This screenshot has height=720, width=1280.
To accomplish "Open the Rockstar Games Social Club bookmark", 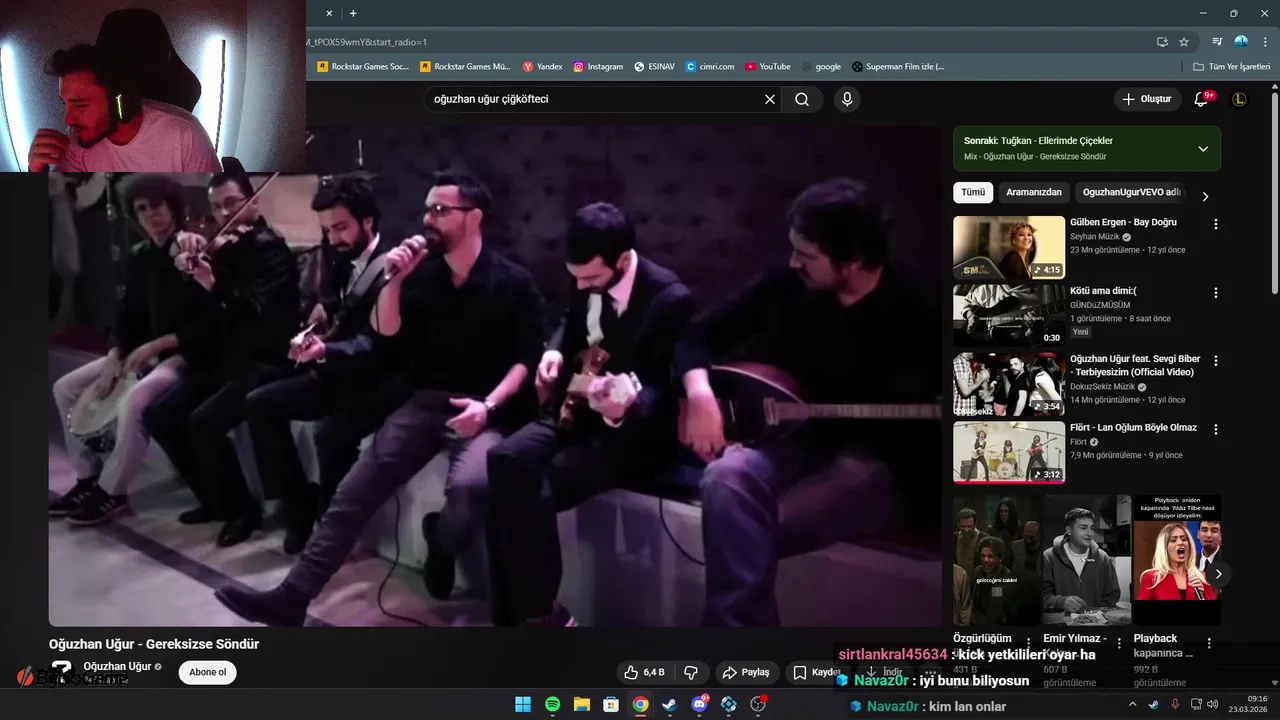I will pyautogui.click(x=363, y=67).
